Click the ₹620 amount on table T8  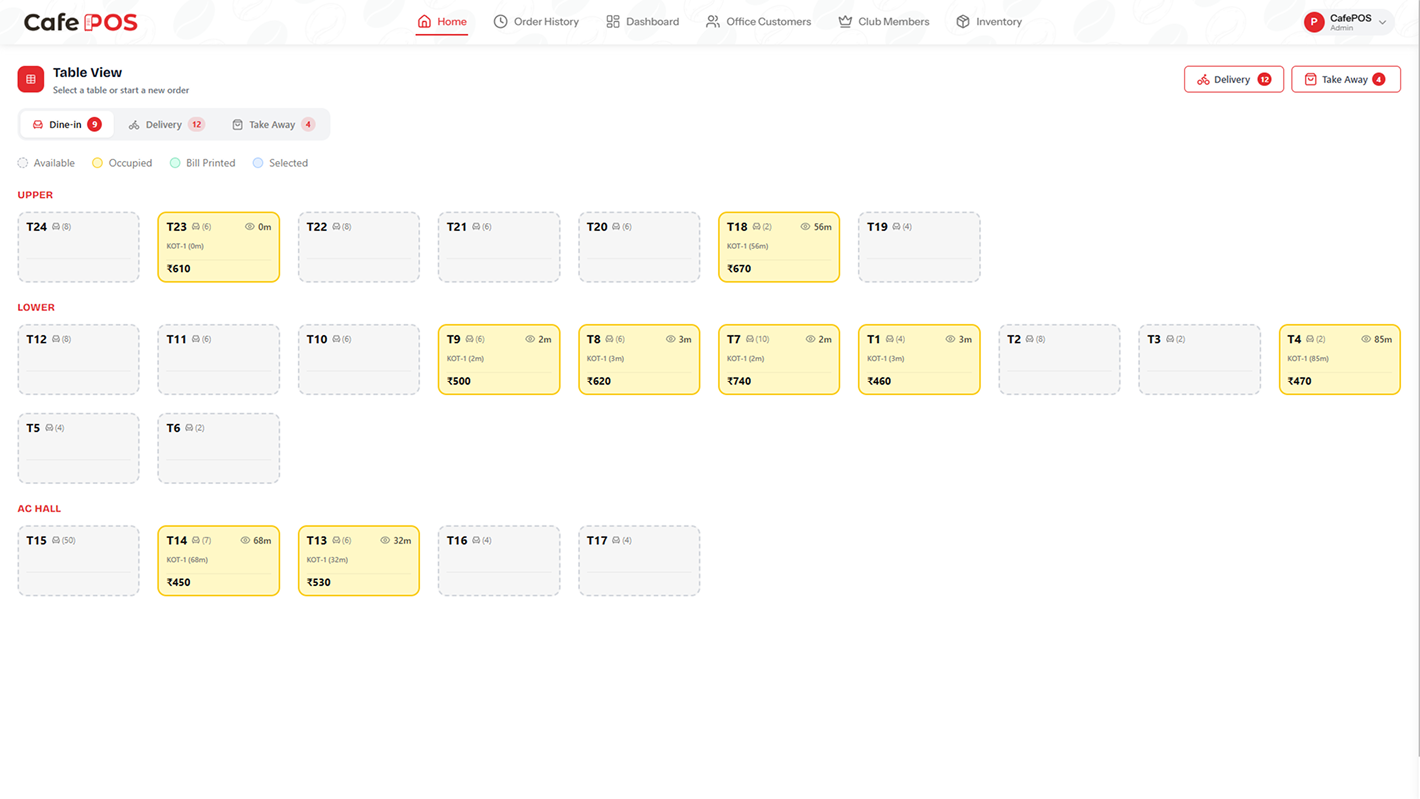599,381
